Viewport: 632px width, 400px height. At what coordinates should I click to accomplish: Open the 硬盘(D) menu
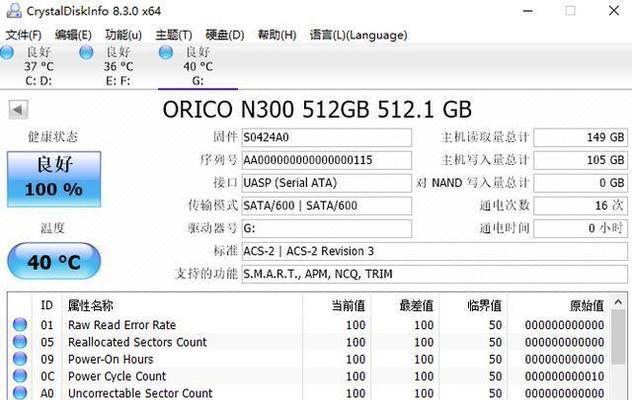225,35
